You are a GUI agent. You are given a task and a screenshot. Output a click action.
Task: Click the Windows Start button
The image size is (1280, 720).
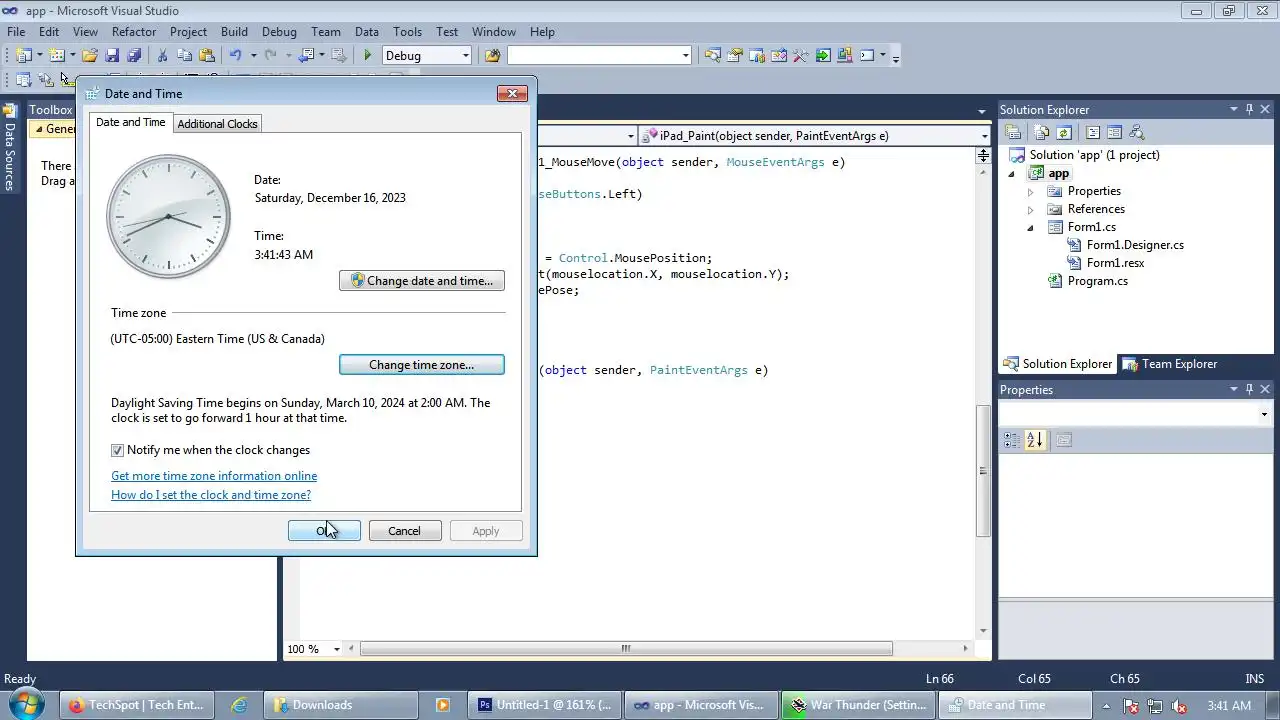(25, 705)
